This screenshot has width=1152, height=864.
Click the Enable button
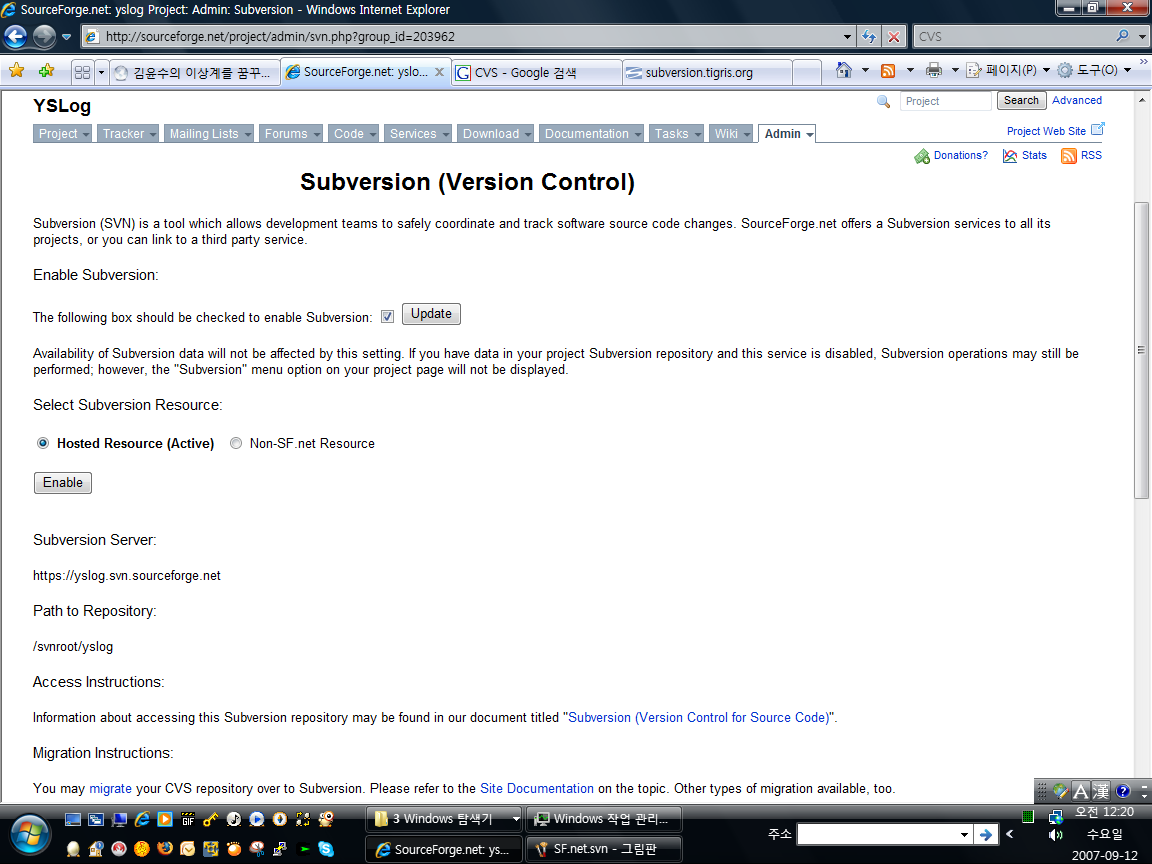pyautogui.click(x=62, y=483)
